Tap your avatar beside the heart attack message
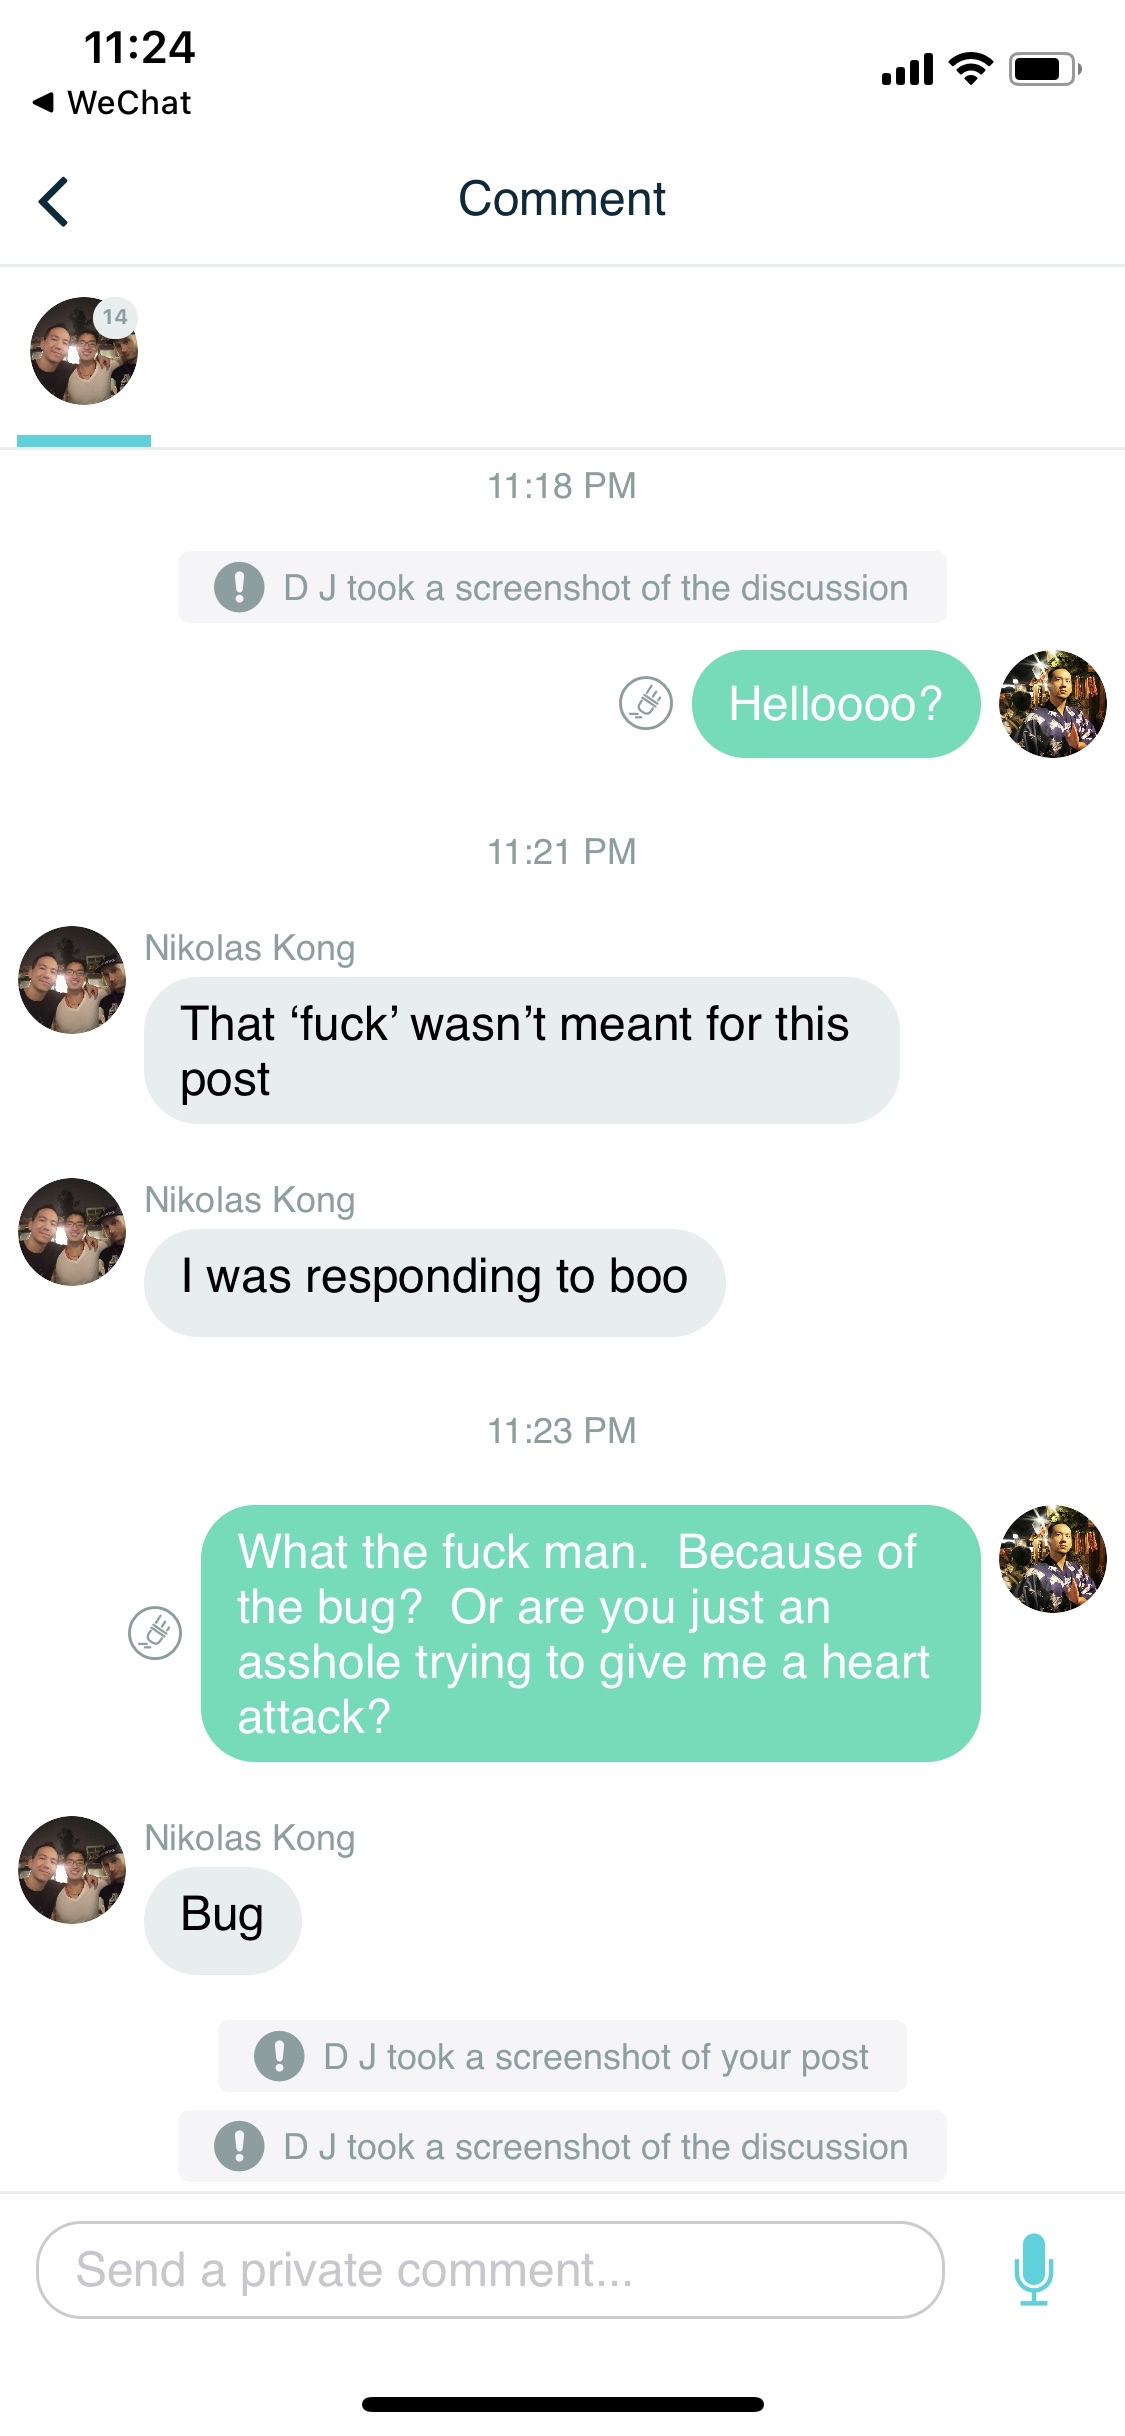 coord(1052,1558)
